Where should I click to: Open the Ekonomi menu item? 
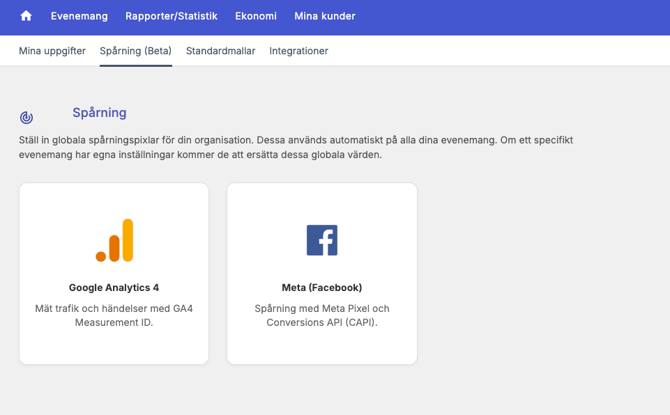coord(256,16)
